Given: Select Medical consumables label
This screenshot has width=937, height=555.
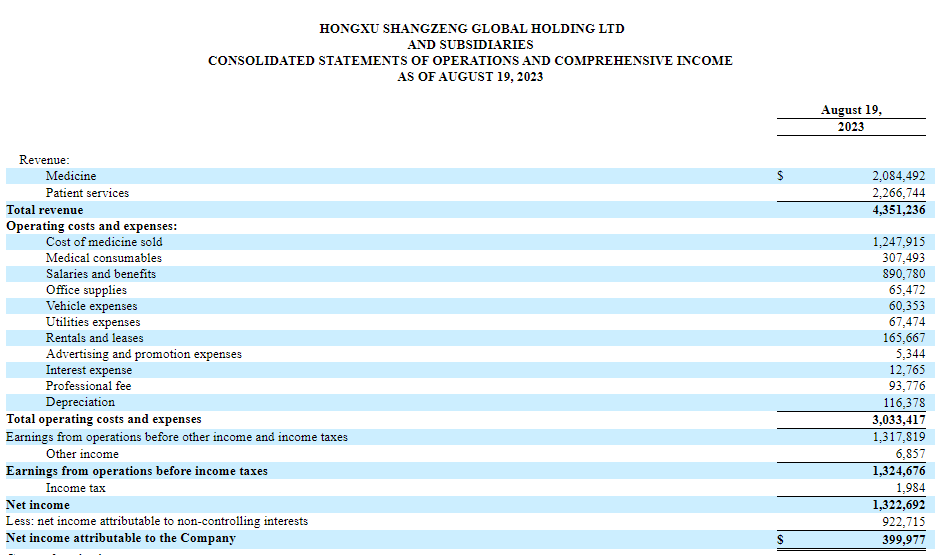Looking at the screenshot, I should point(104,258).
